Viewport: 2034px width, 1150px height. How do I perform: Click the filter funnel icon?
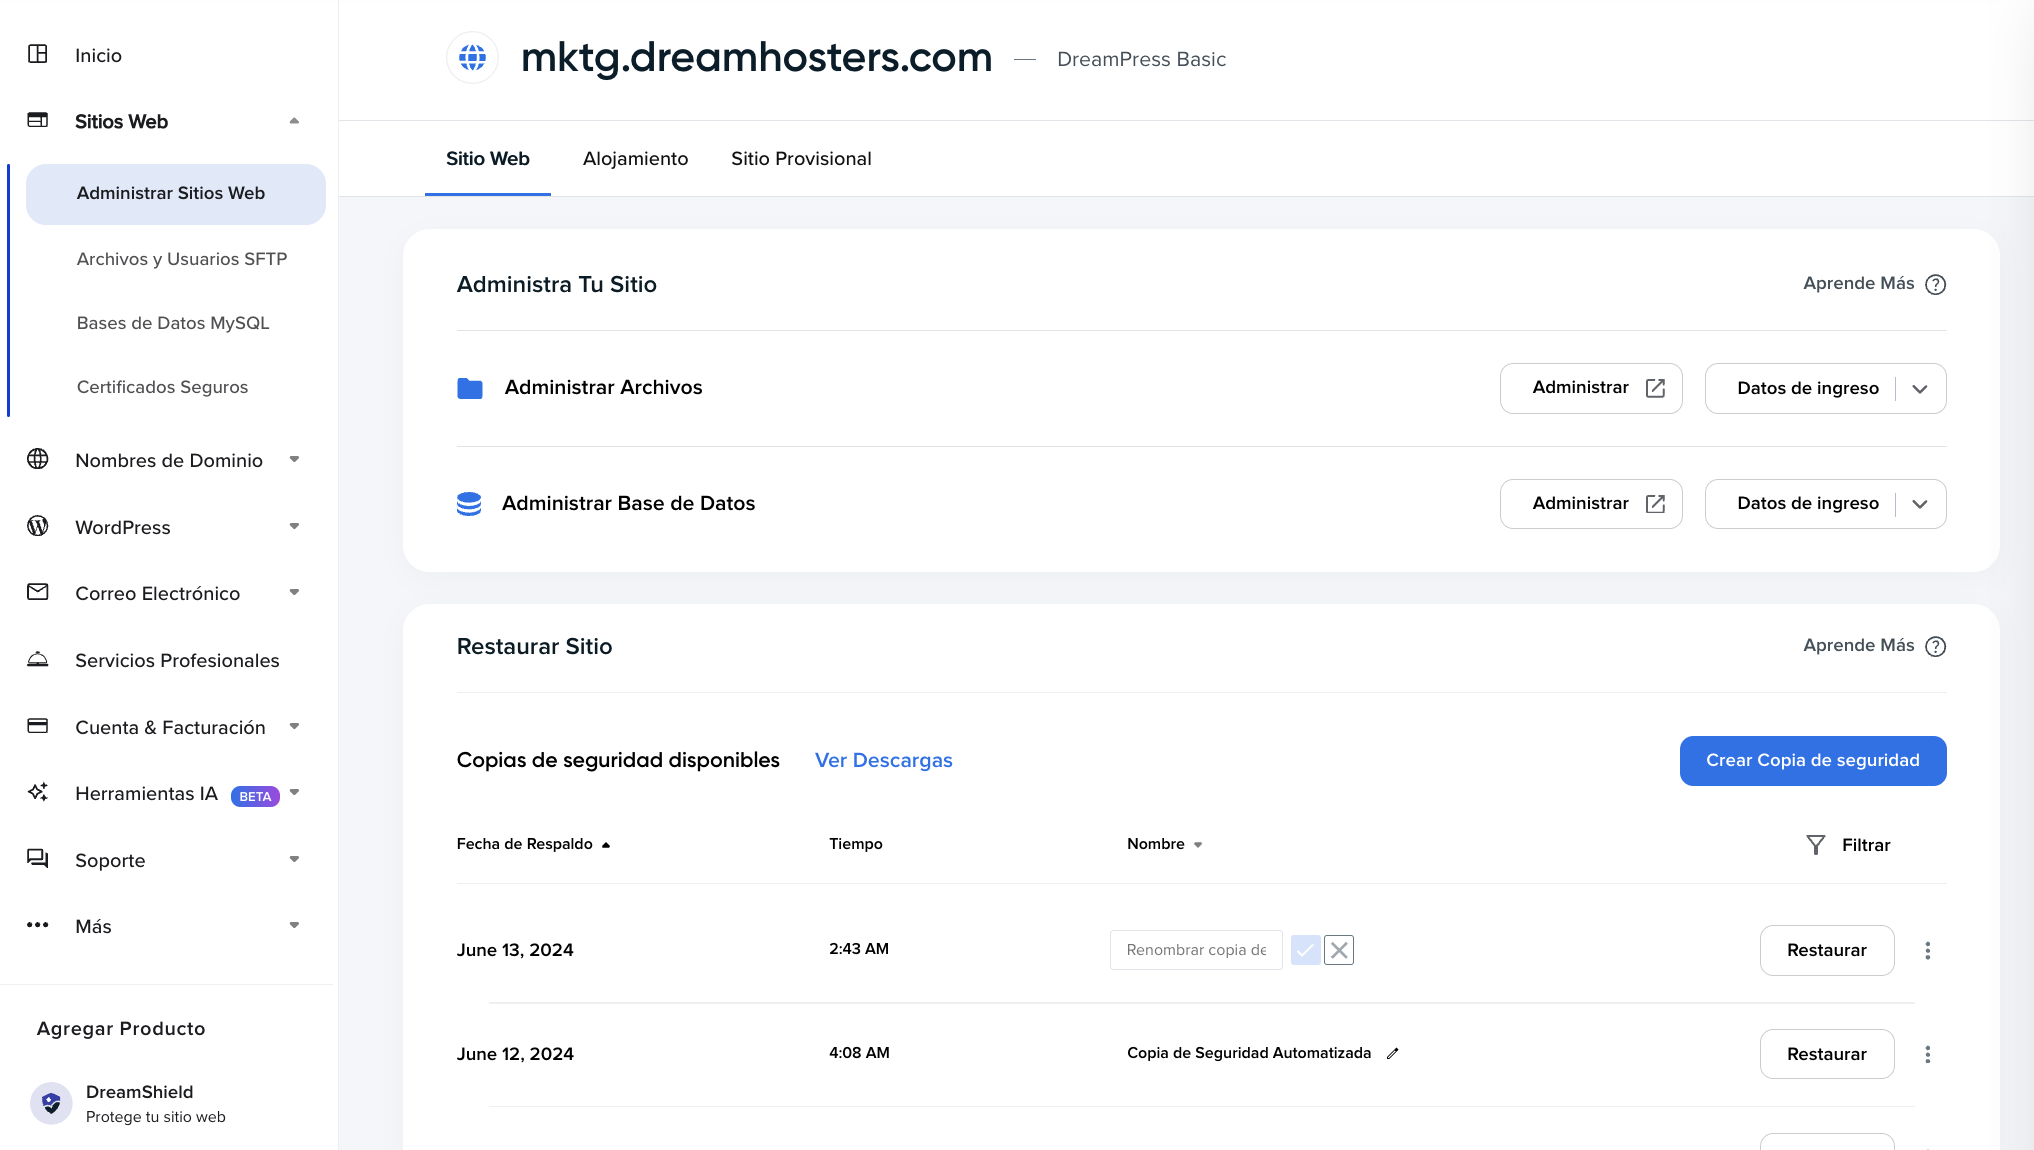click(1816, 845)
